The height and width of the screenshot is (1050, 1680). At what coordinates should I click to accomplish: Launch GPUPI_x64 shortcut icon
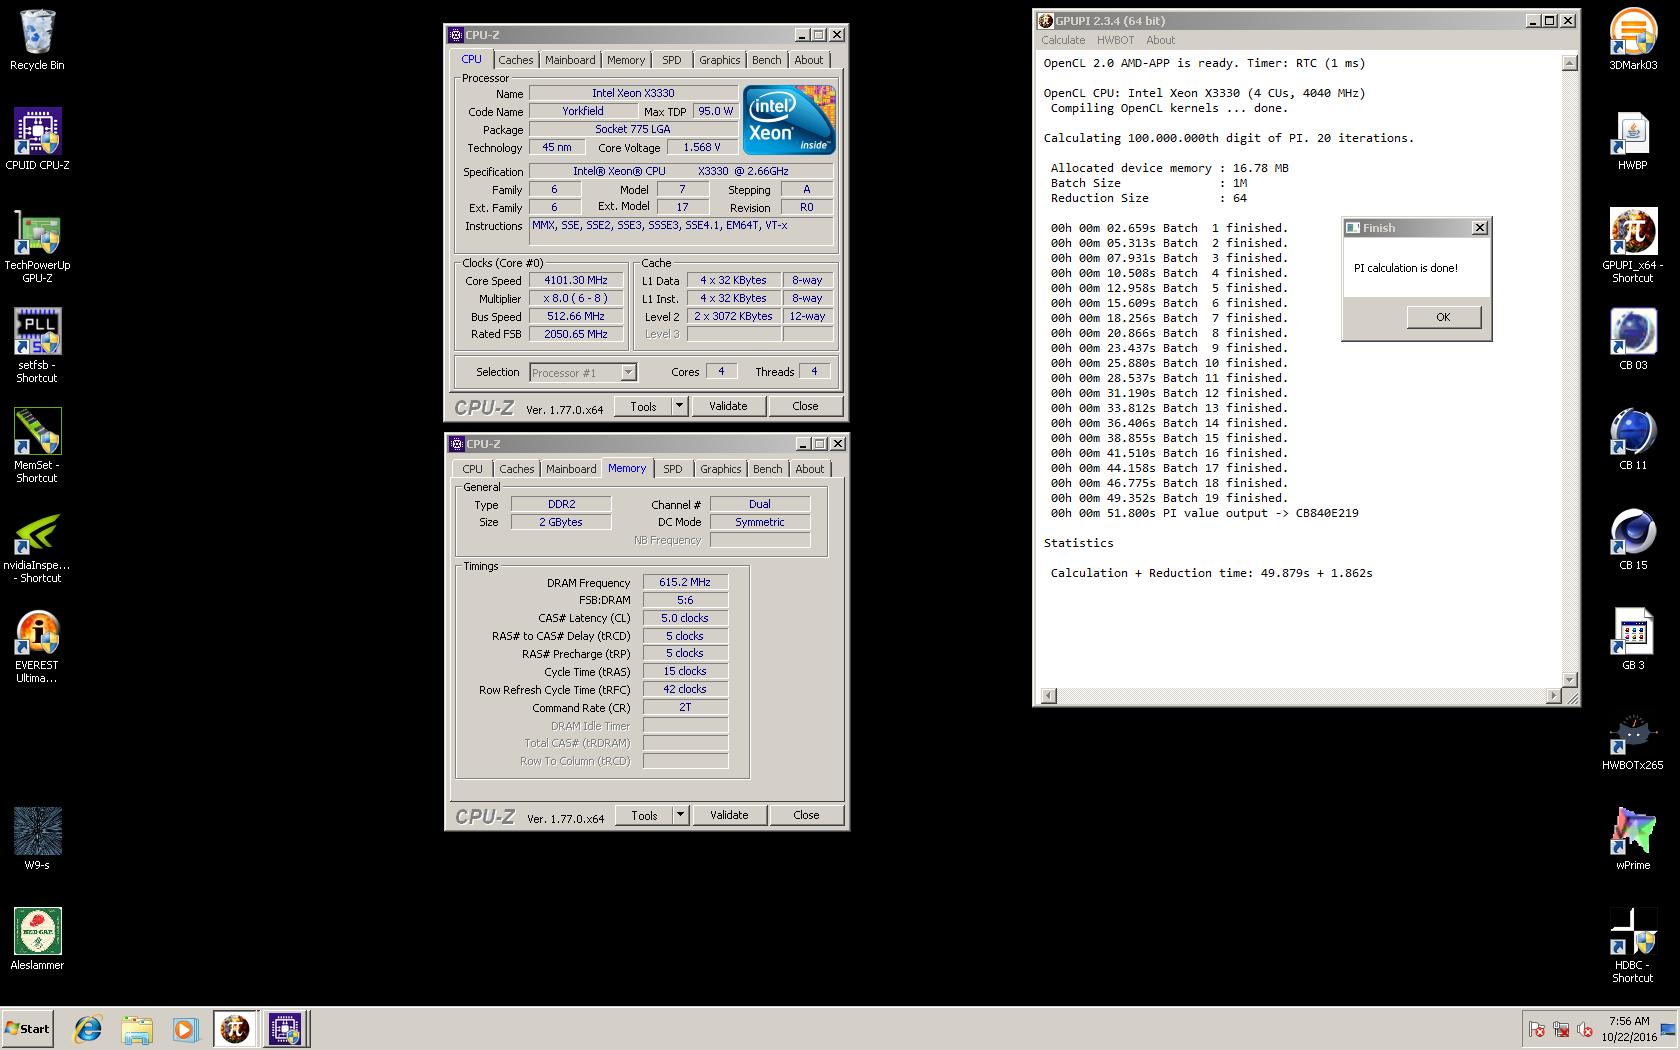pos(1633,246)
